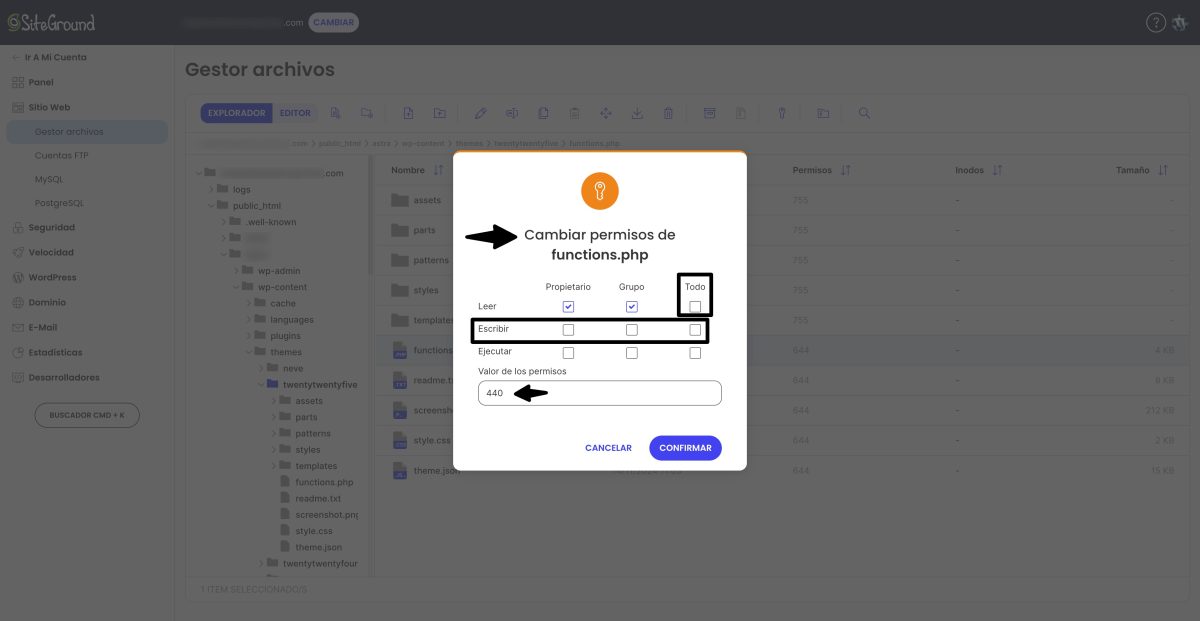Click the WordPress logo icon in sidebar
This screenshot has height=621, width=1200.
(18, 277)
